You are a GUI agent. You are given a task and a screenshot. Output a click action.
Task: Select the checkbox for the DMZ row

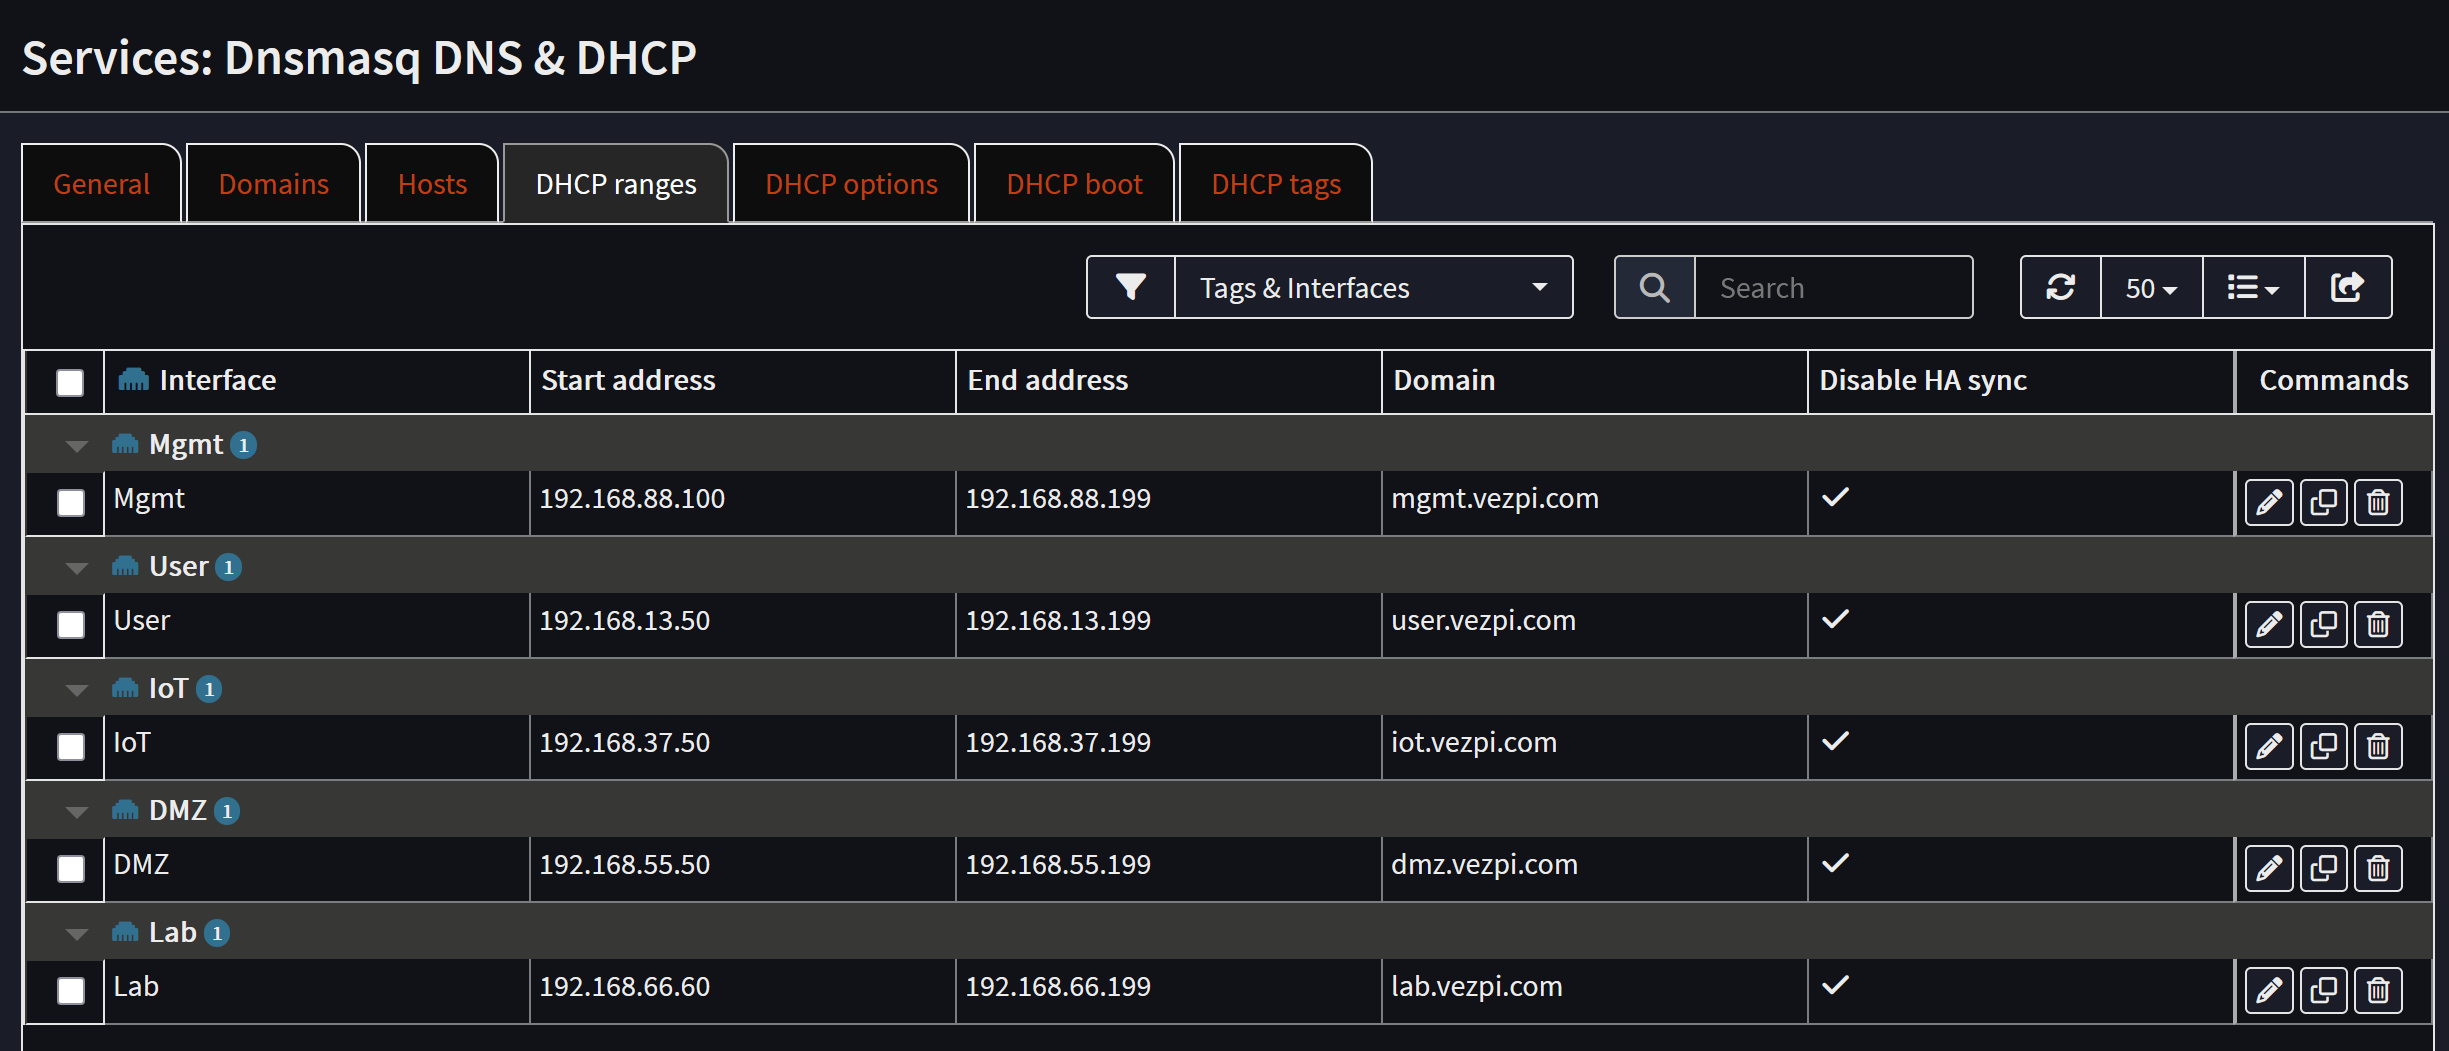pos(68,869)
